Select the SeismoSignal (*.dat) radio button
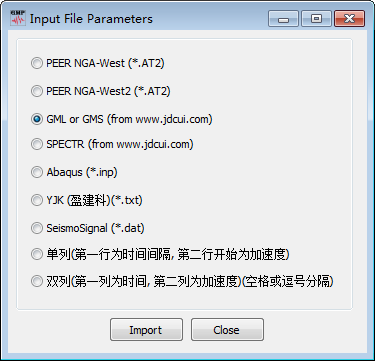Viewport: 375px width, 361px height. click(x=37, y=228)
